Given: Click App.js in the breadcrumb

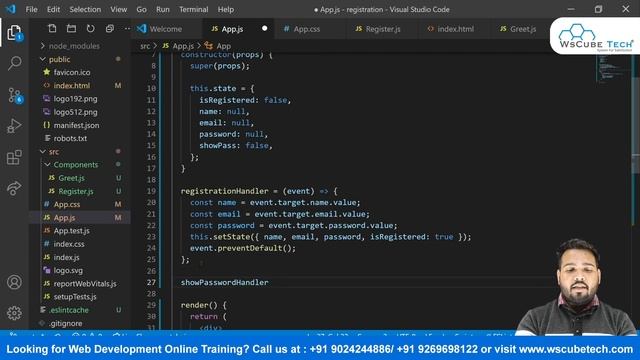Looking at the screenshot, I should (183, 46).
